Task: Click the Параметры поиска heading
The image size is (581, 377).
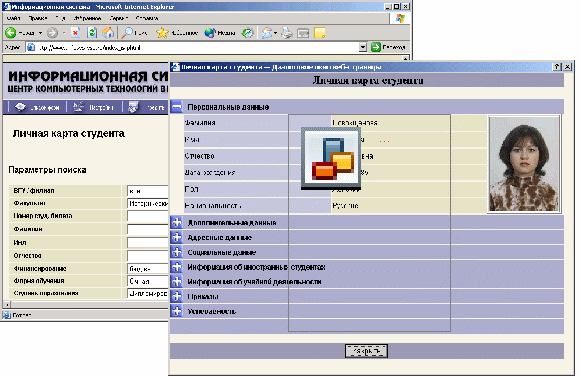Action: point(47,170)
